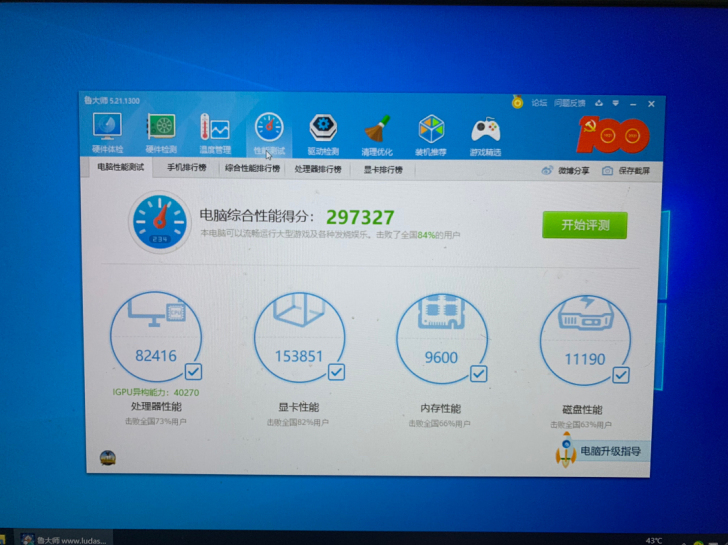Screen dimensions: 728x545
Task: Uncheck the 处理器性能 checkbox
Action: [193, 371]
